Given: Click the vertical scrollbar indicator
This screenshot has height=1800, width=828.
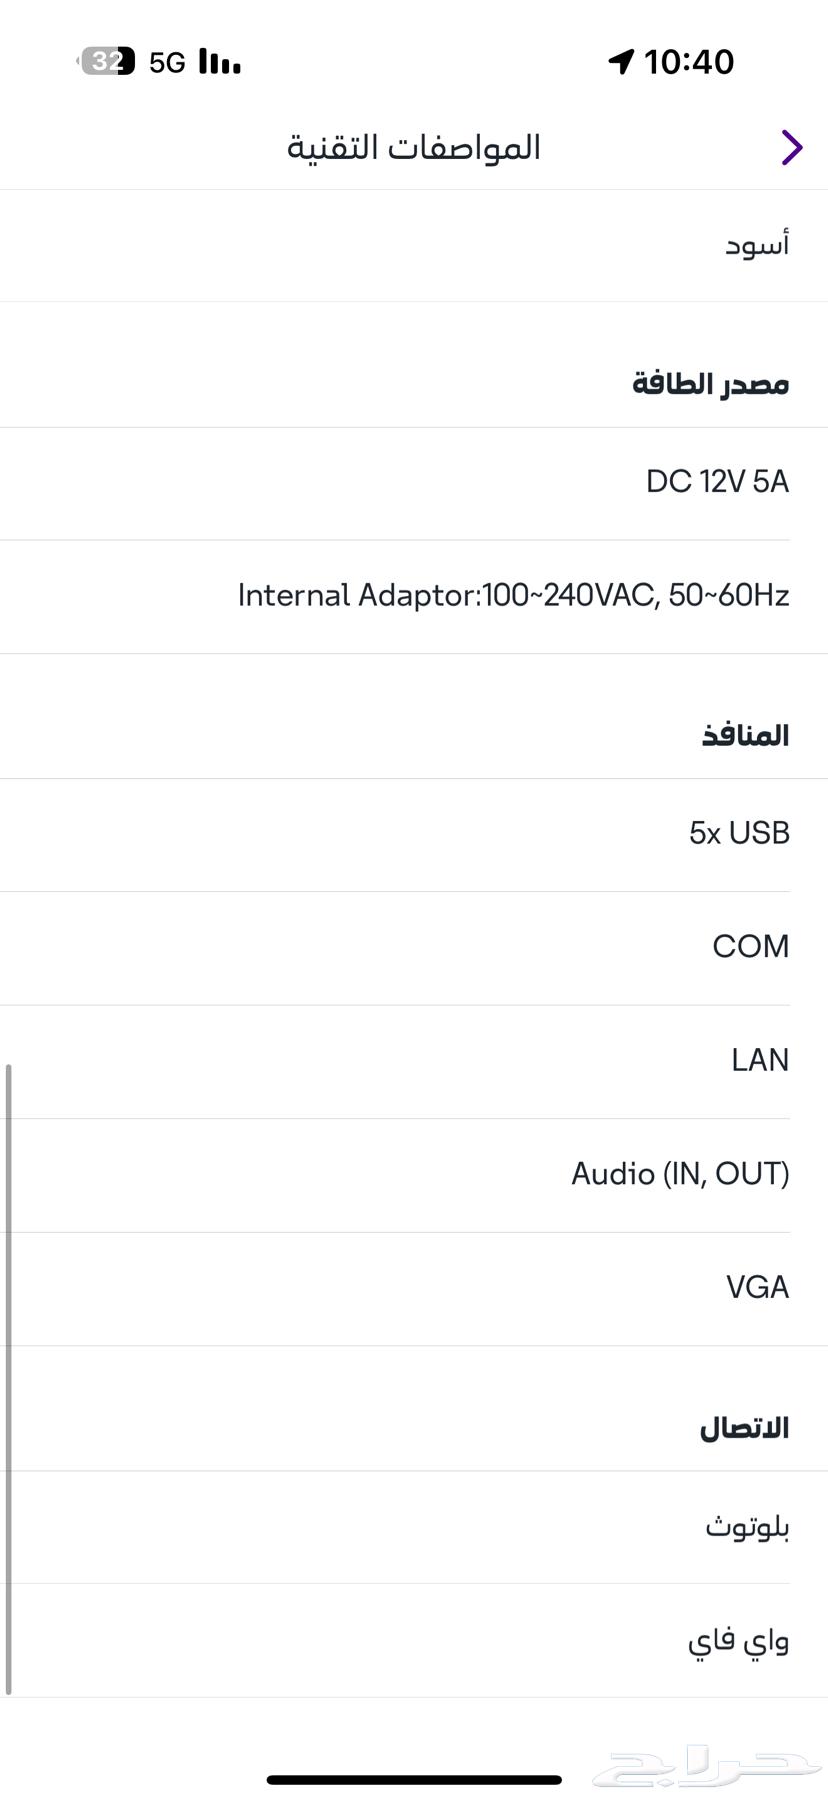Looking at the screenshot, I should 8,1380.
